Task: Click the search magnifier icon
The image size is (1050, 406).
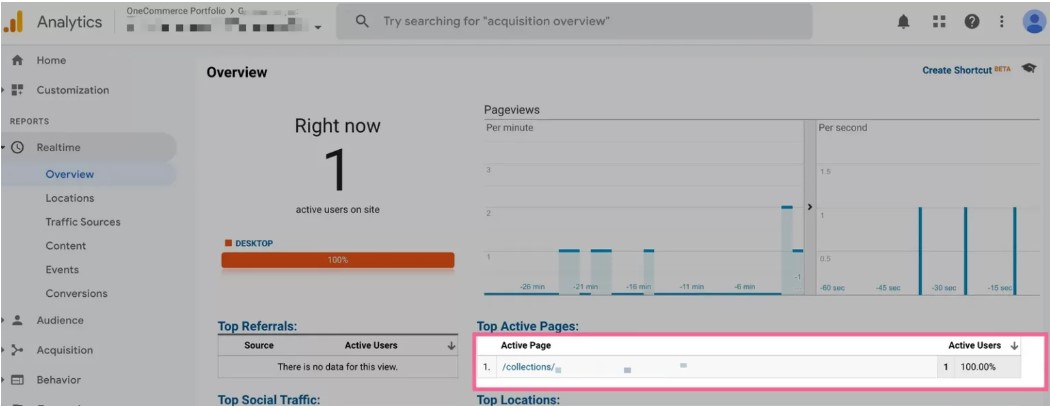Action: [362, 21]
